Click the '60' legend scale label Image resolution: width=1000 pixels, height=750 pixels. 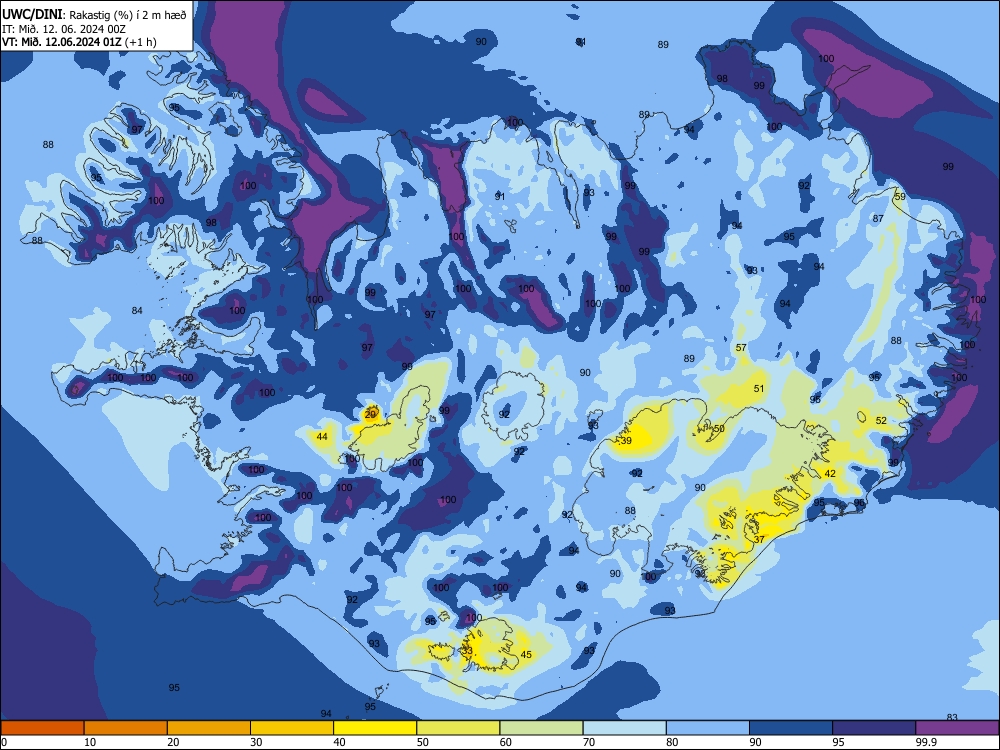506,742
